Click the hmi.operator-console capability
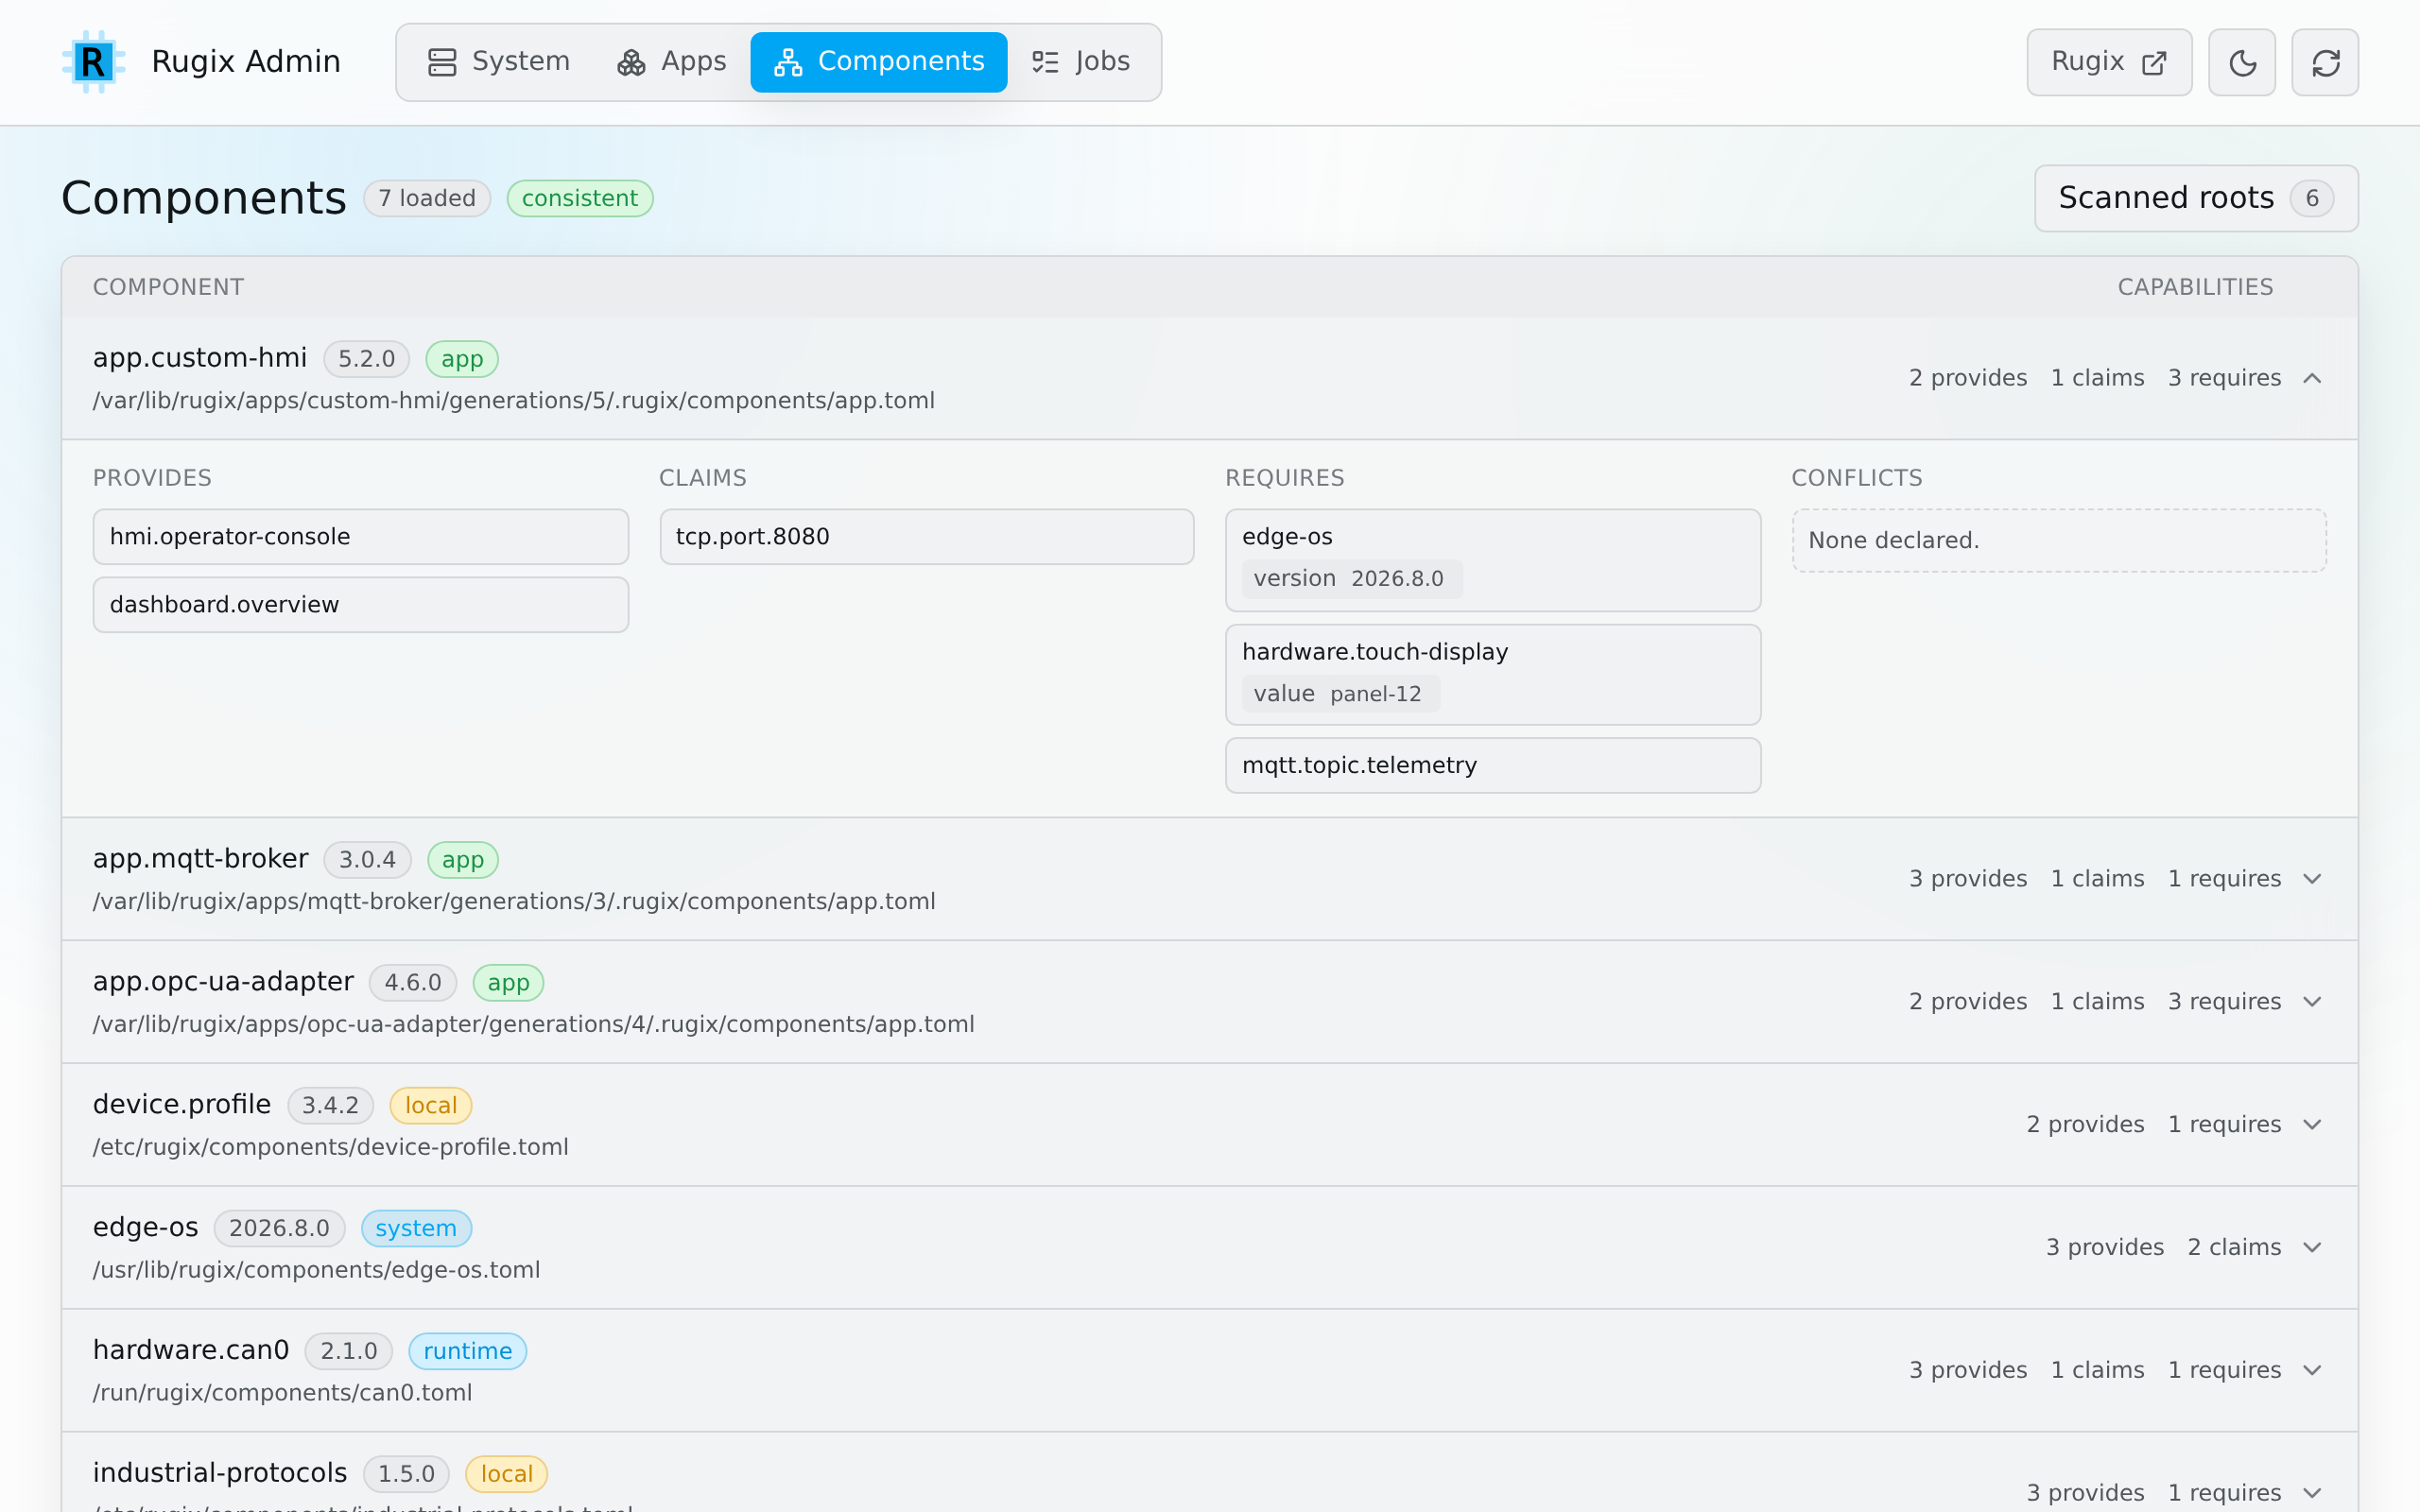Viewport: 2420px width, 1512px height. click(x=361, y=537)
